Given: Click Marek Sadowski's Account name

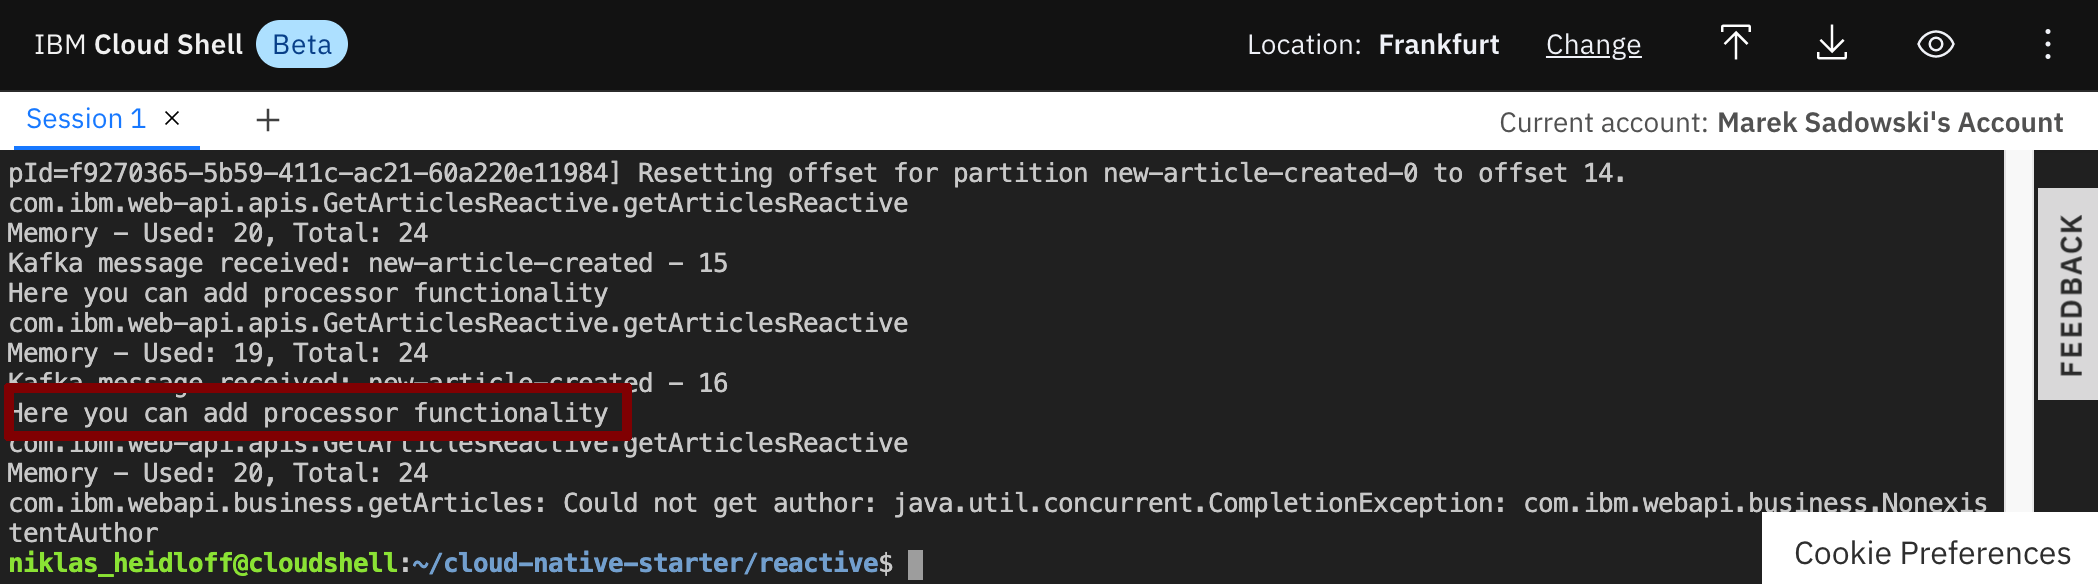Looking at the screenshot, I should [x=1890, y=122].
